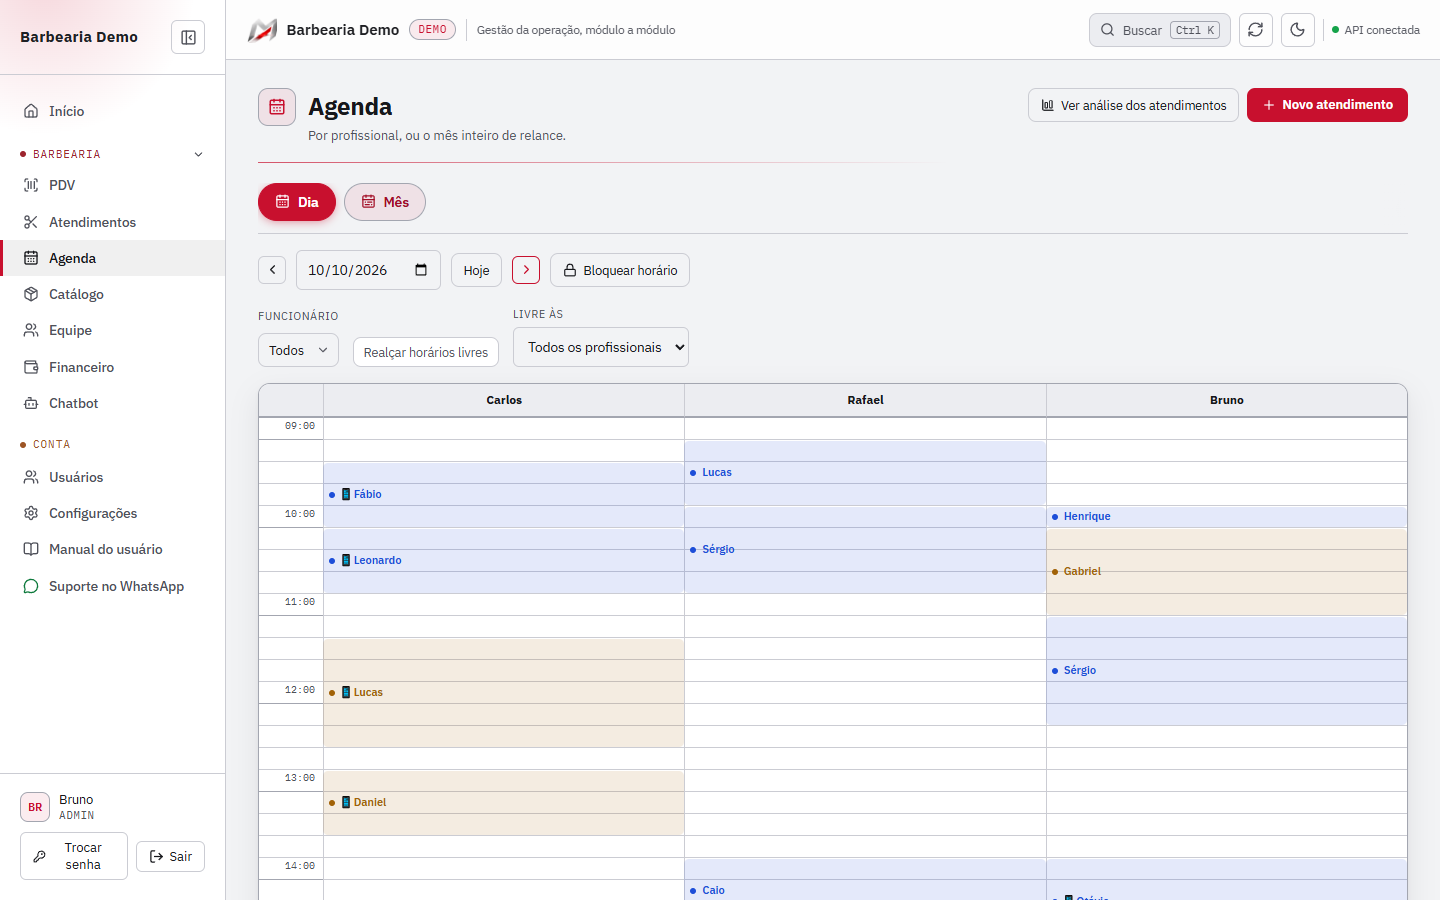Switch to the Mês view tab
Image resolution: width=1440 pixels, height=900 pixels.
(385, 202)
